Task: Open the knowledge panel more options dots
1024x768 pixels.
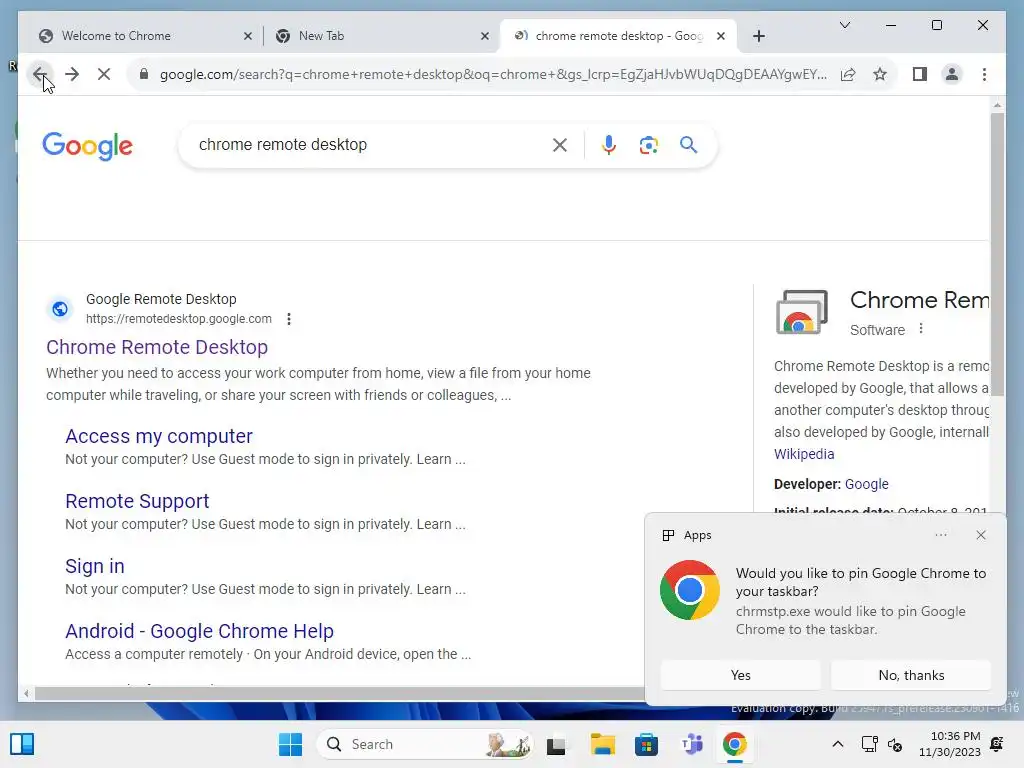Action: (921, 328)
